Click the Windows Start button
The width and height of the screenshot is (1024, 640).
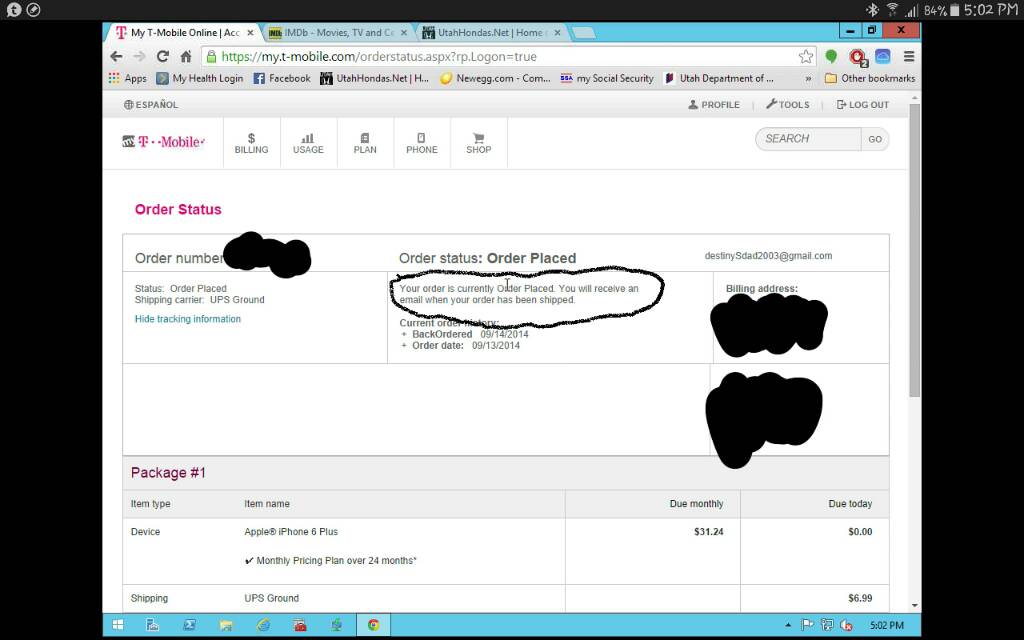click(x=118, y=625)
